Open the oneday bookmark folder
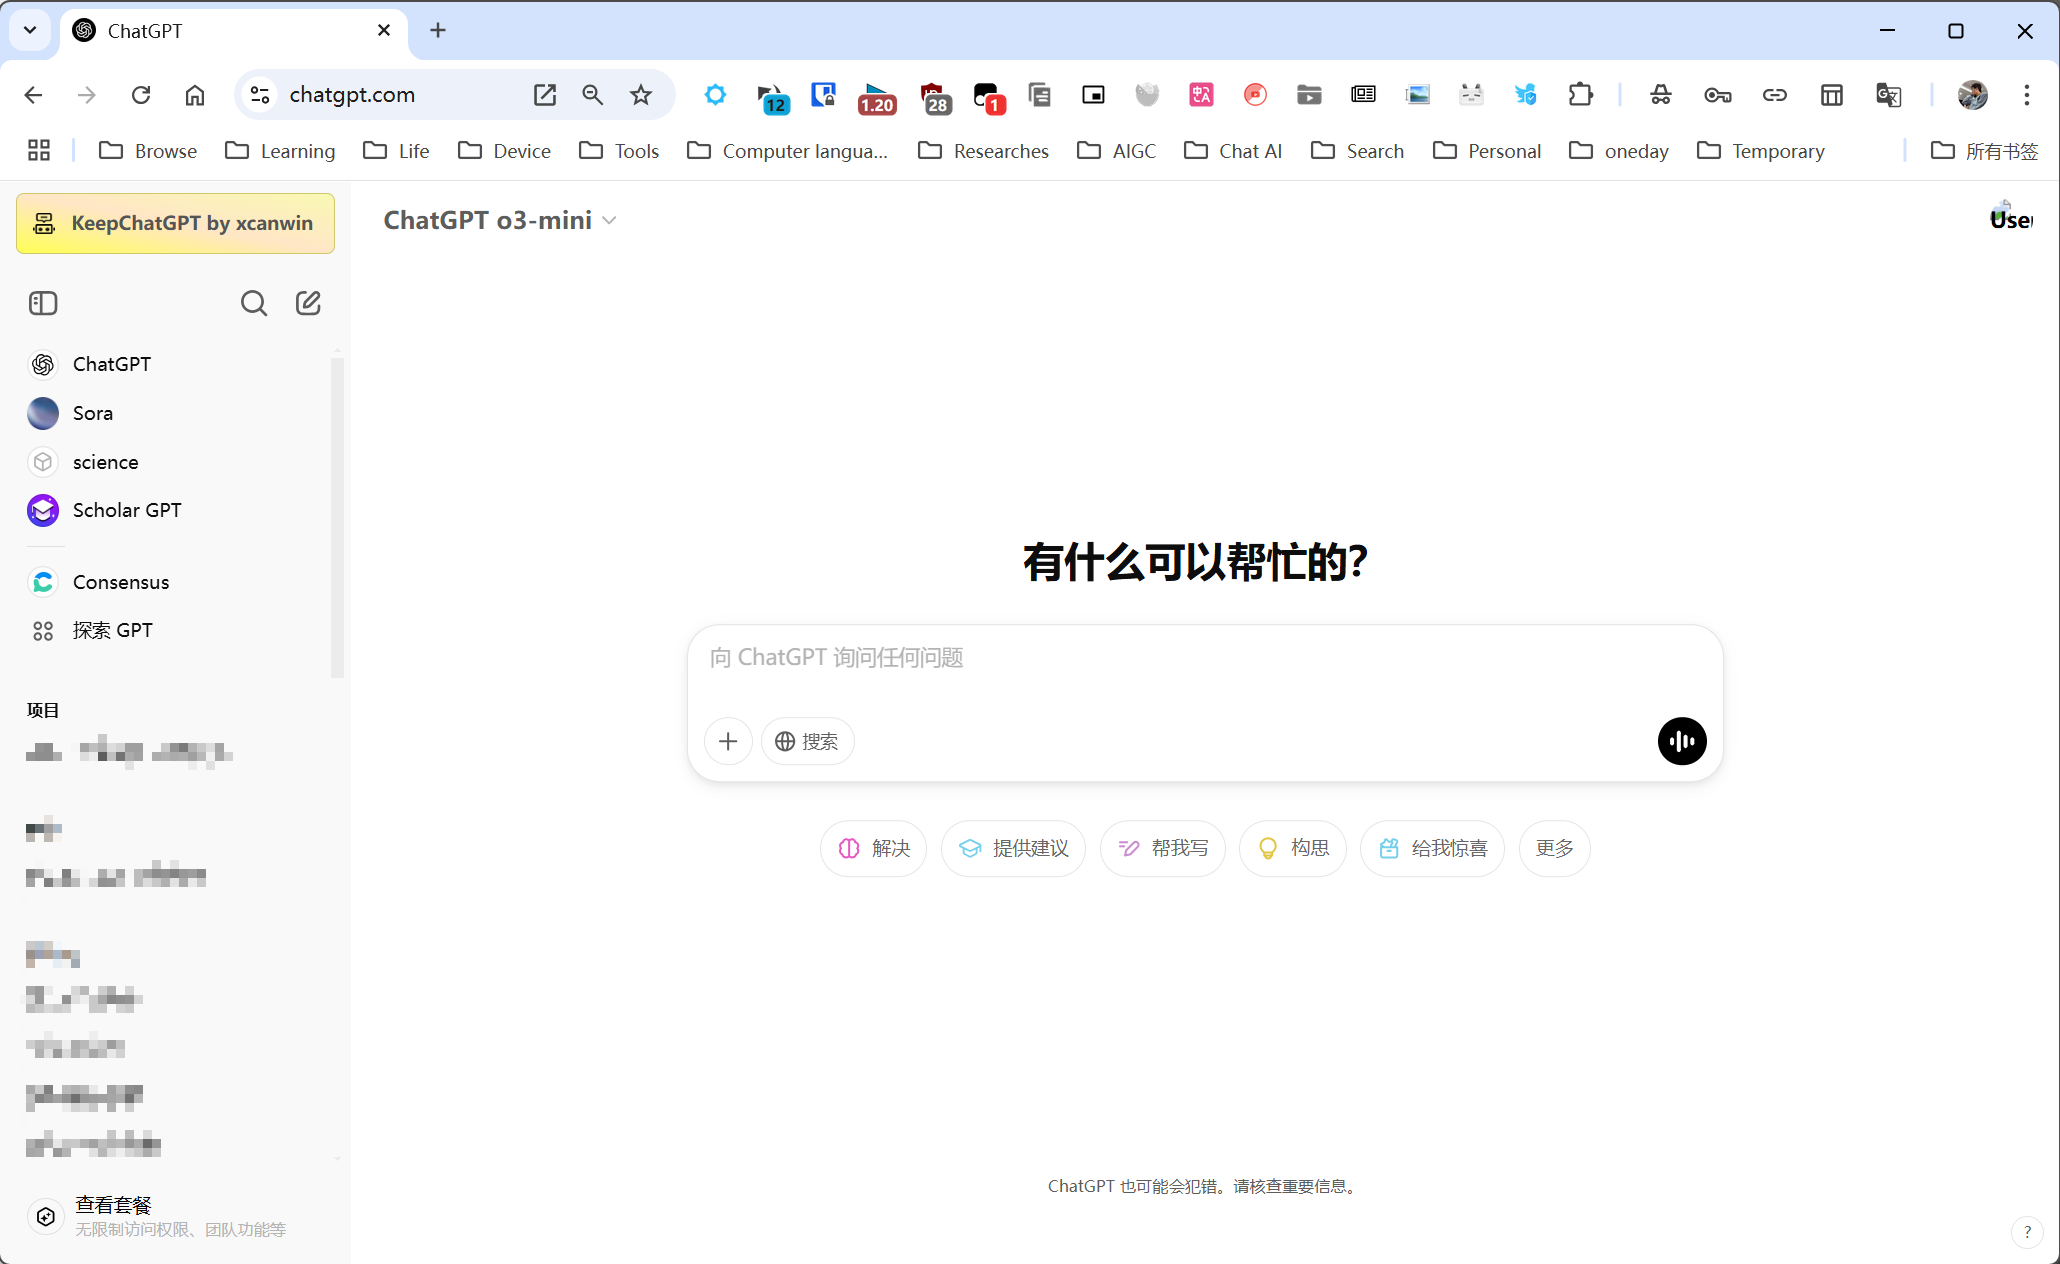Screen dimensions: 2060x1264 [1618, 151]
